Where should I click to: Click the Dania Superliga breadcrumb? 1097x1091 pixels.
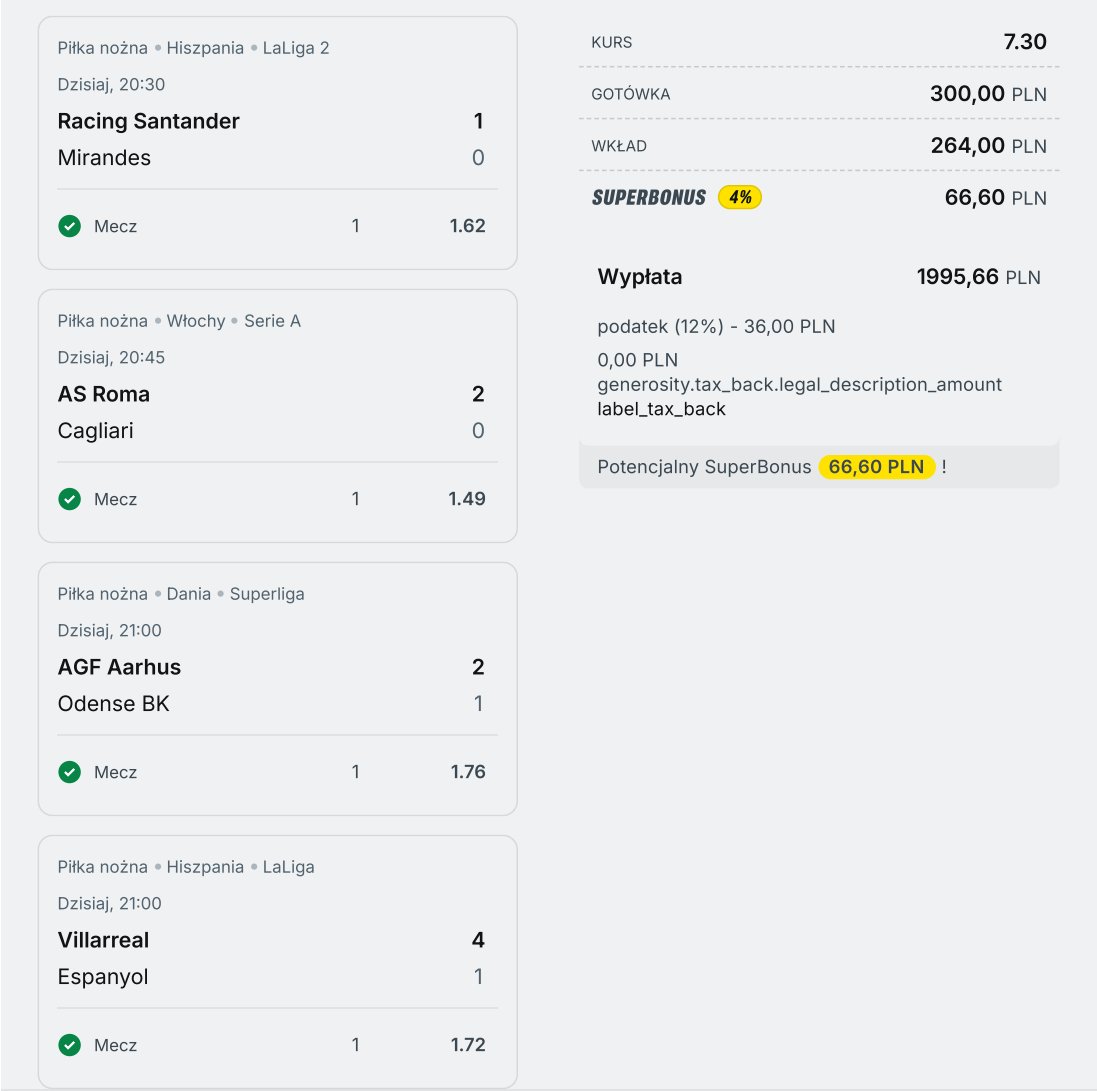coord(267,594)
